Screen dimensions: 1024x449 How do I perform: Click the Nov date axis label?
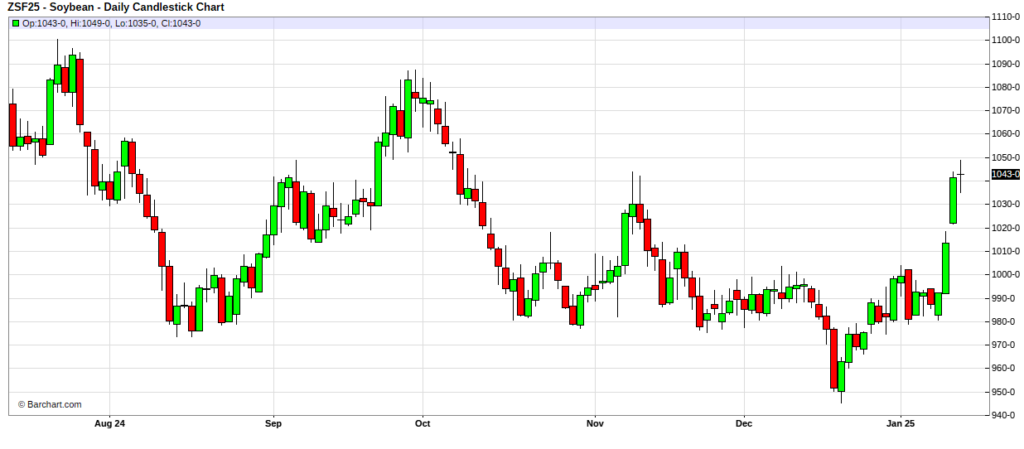pos(595,424)
